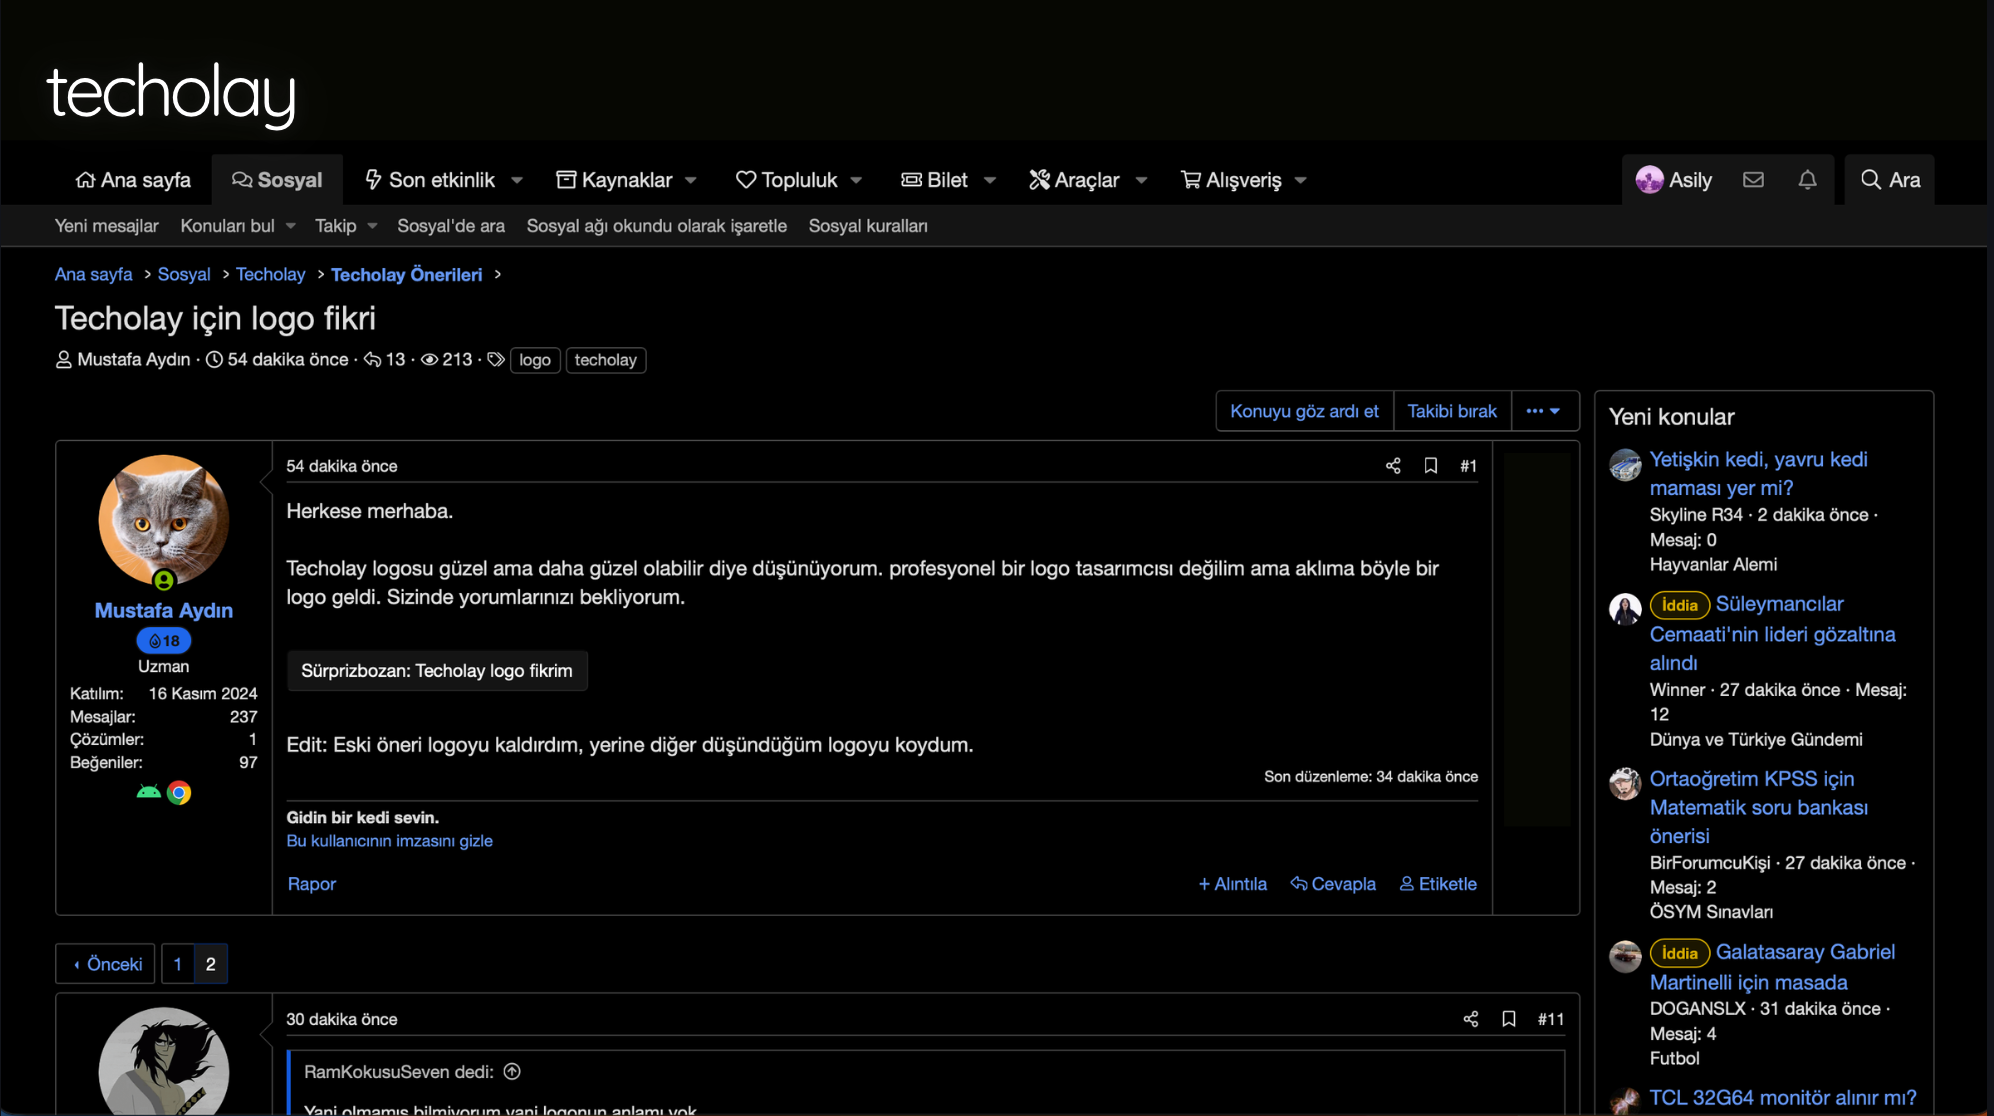Image resolution: width=1994 pixels, height=1116 pixels.
Task: Click post number #1 permalink
Action: [x=1468, y=466]
